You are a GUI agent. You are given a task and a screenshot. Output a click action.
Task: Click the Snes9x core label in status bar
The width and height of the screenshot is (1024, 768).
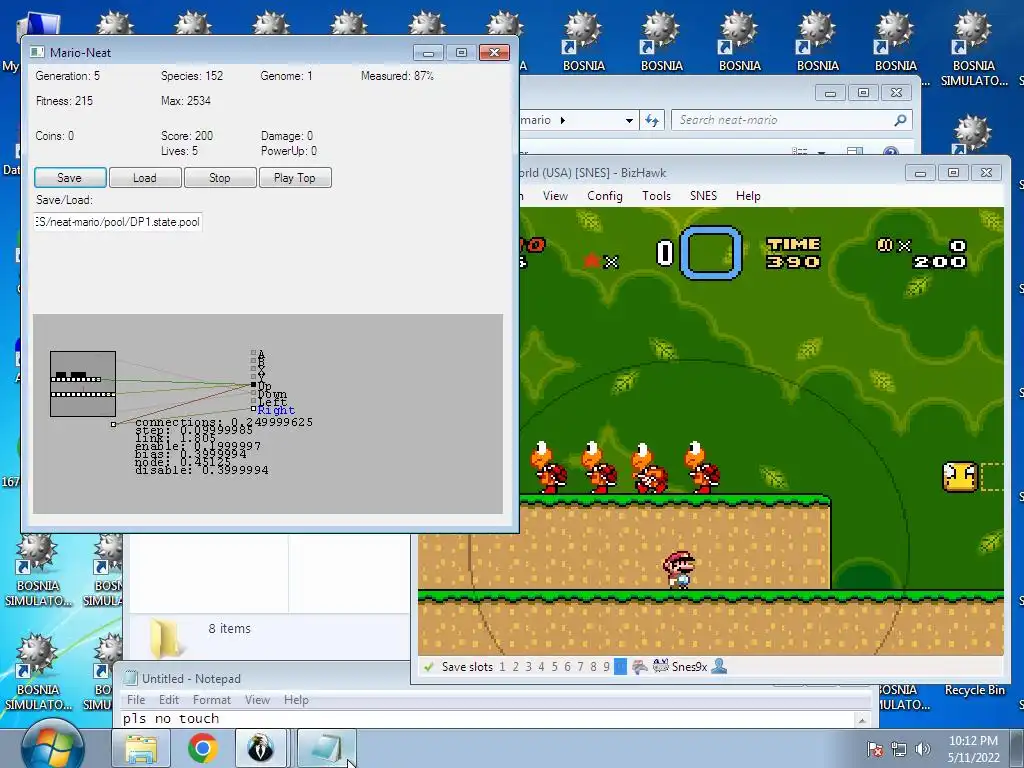point(690,667)
